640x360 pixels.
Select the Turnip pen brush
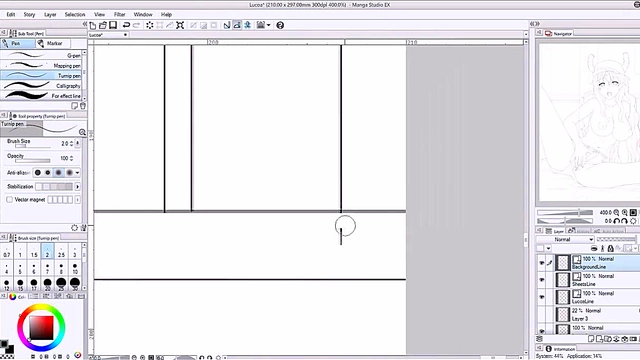pyautogui.click(x=41, y=76)
